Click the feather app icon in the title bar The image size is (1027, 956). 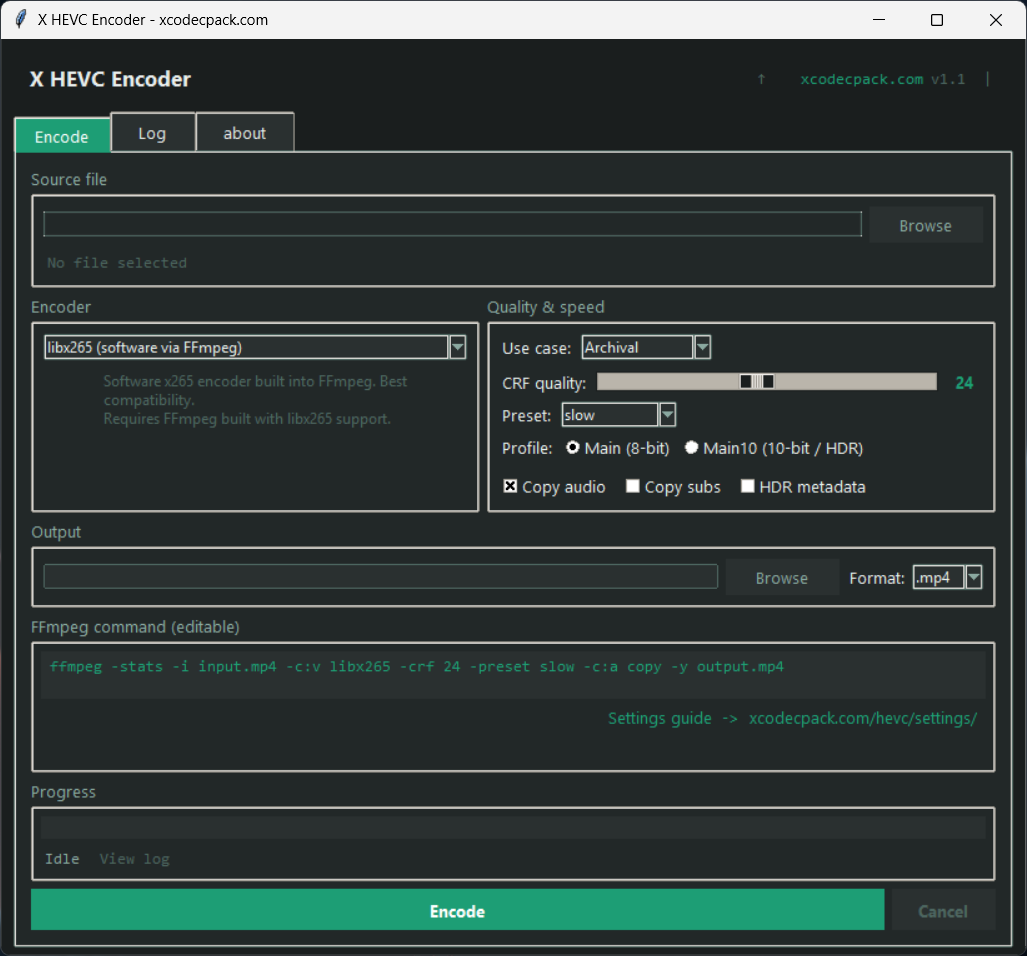coord(20,19)
